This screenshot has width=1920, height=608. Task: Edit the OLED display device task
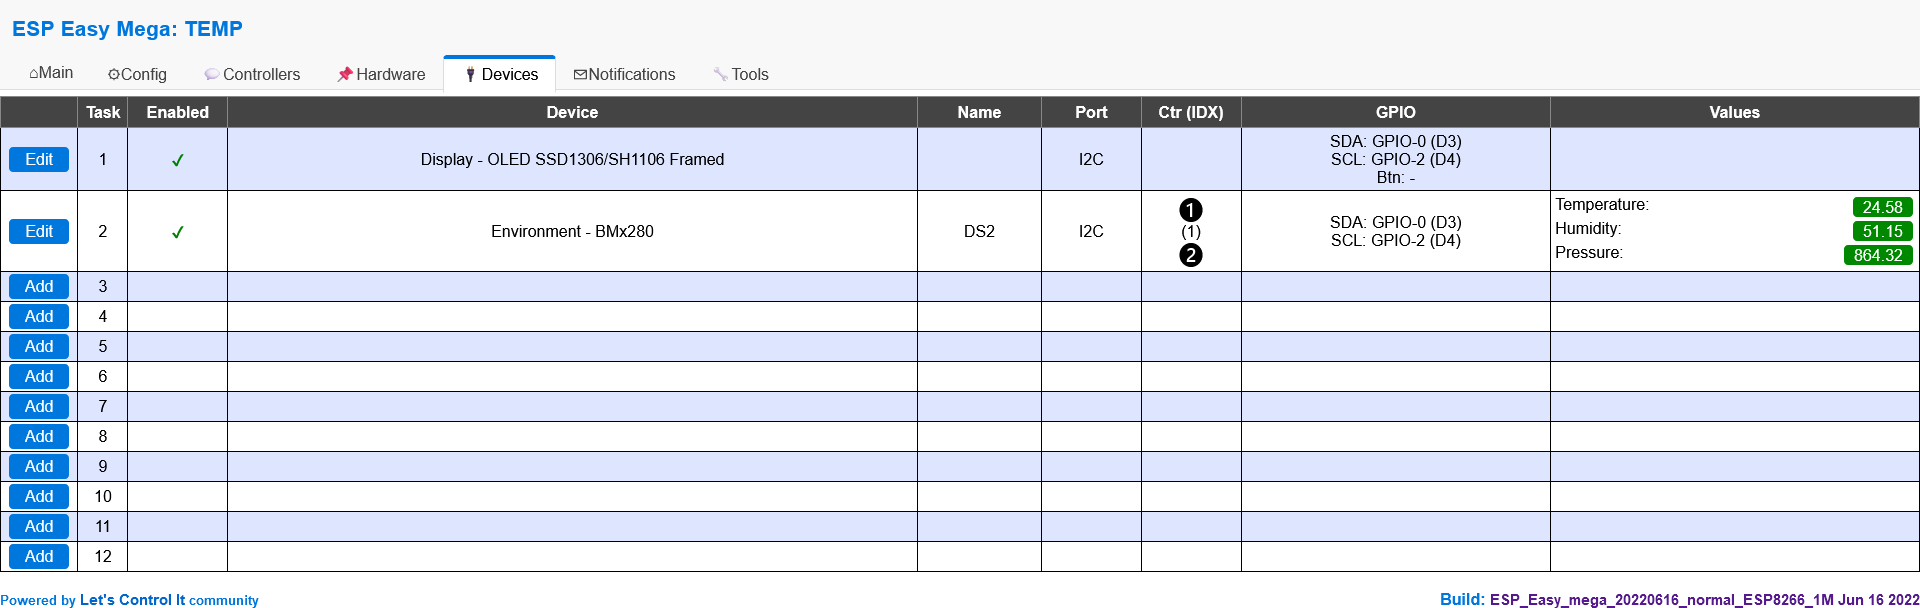[x=39, y=160]
